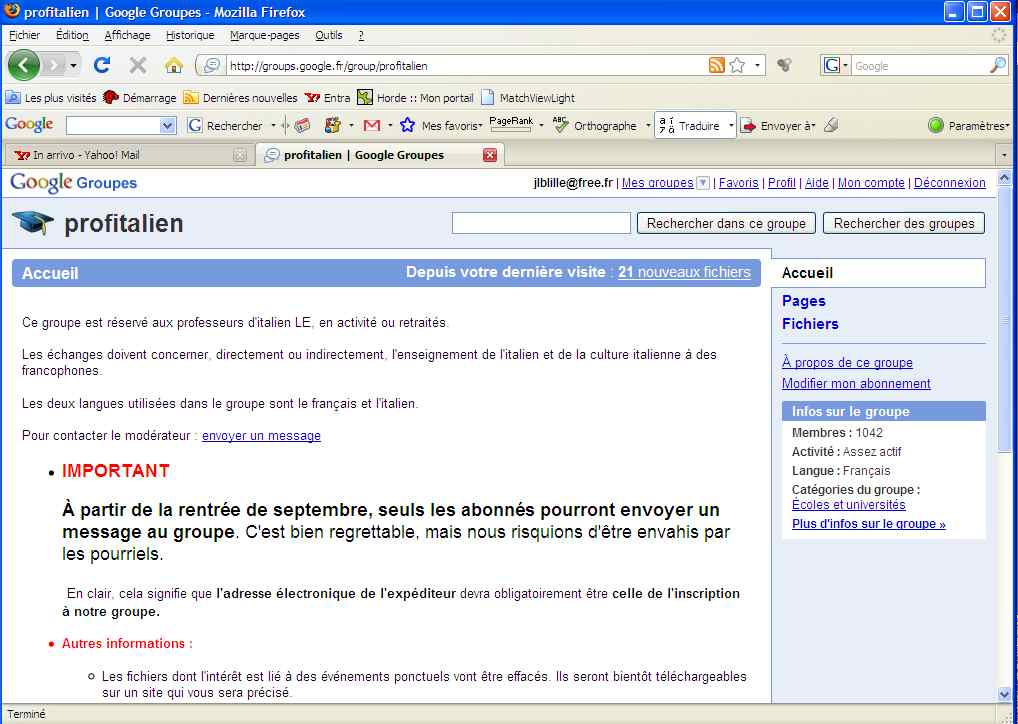Click the Déconnexion link
Screen dimensions: 1018x724
pyautogui.click(x=950, y=183)
